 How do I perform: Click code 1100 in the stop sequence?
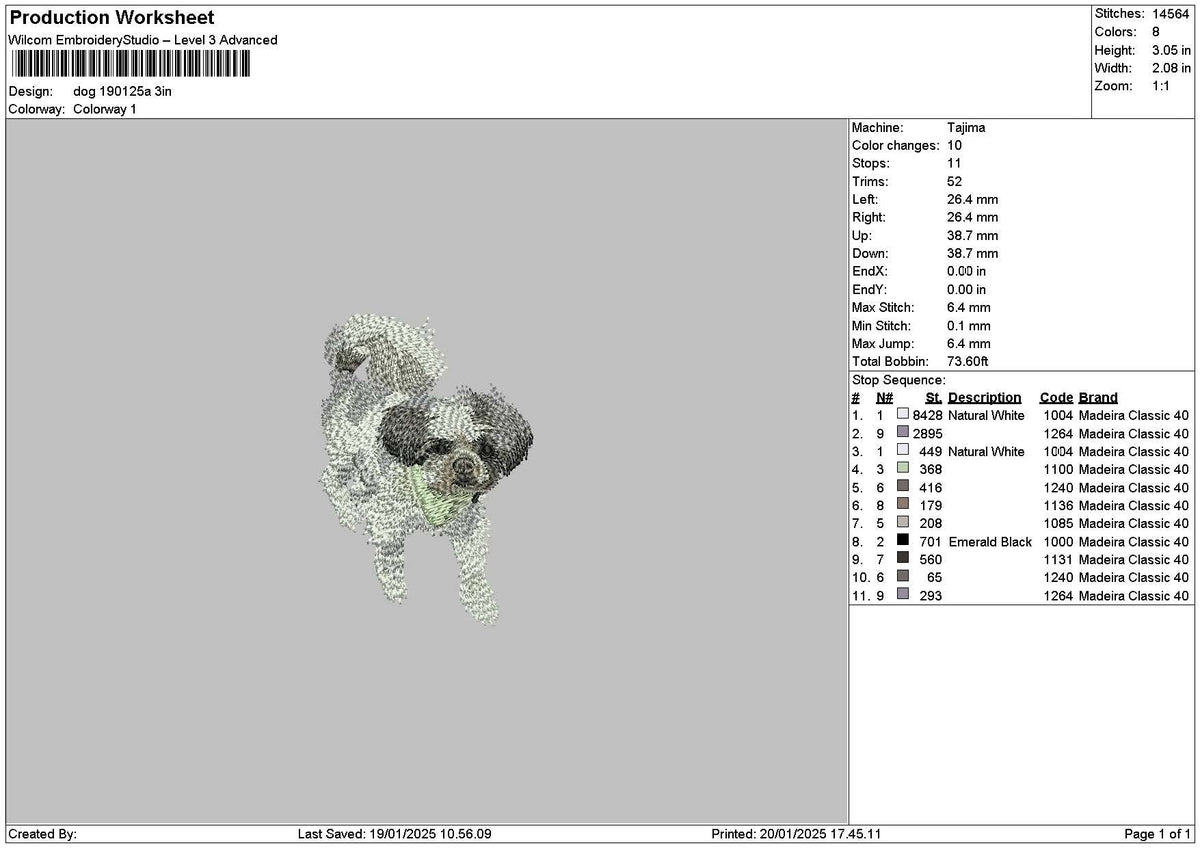[x=1058, y=470]
